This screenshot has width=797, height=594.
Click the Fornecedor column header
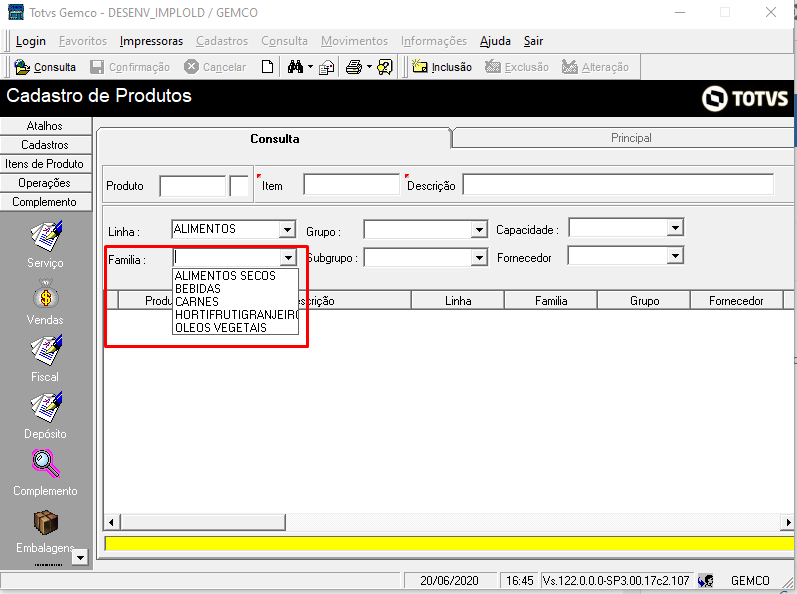click(x=736, y=301)
